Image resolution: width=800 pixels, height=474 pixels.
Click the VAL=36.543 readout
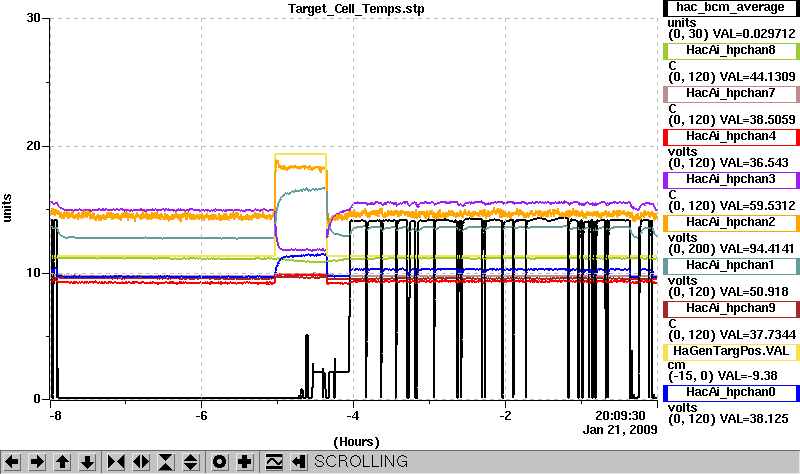pyautogui.click(x=754, y=163)
